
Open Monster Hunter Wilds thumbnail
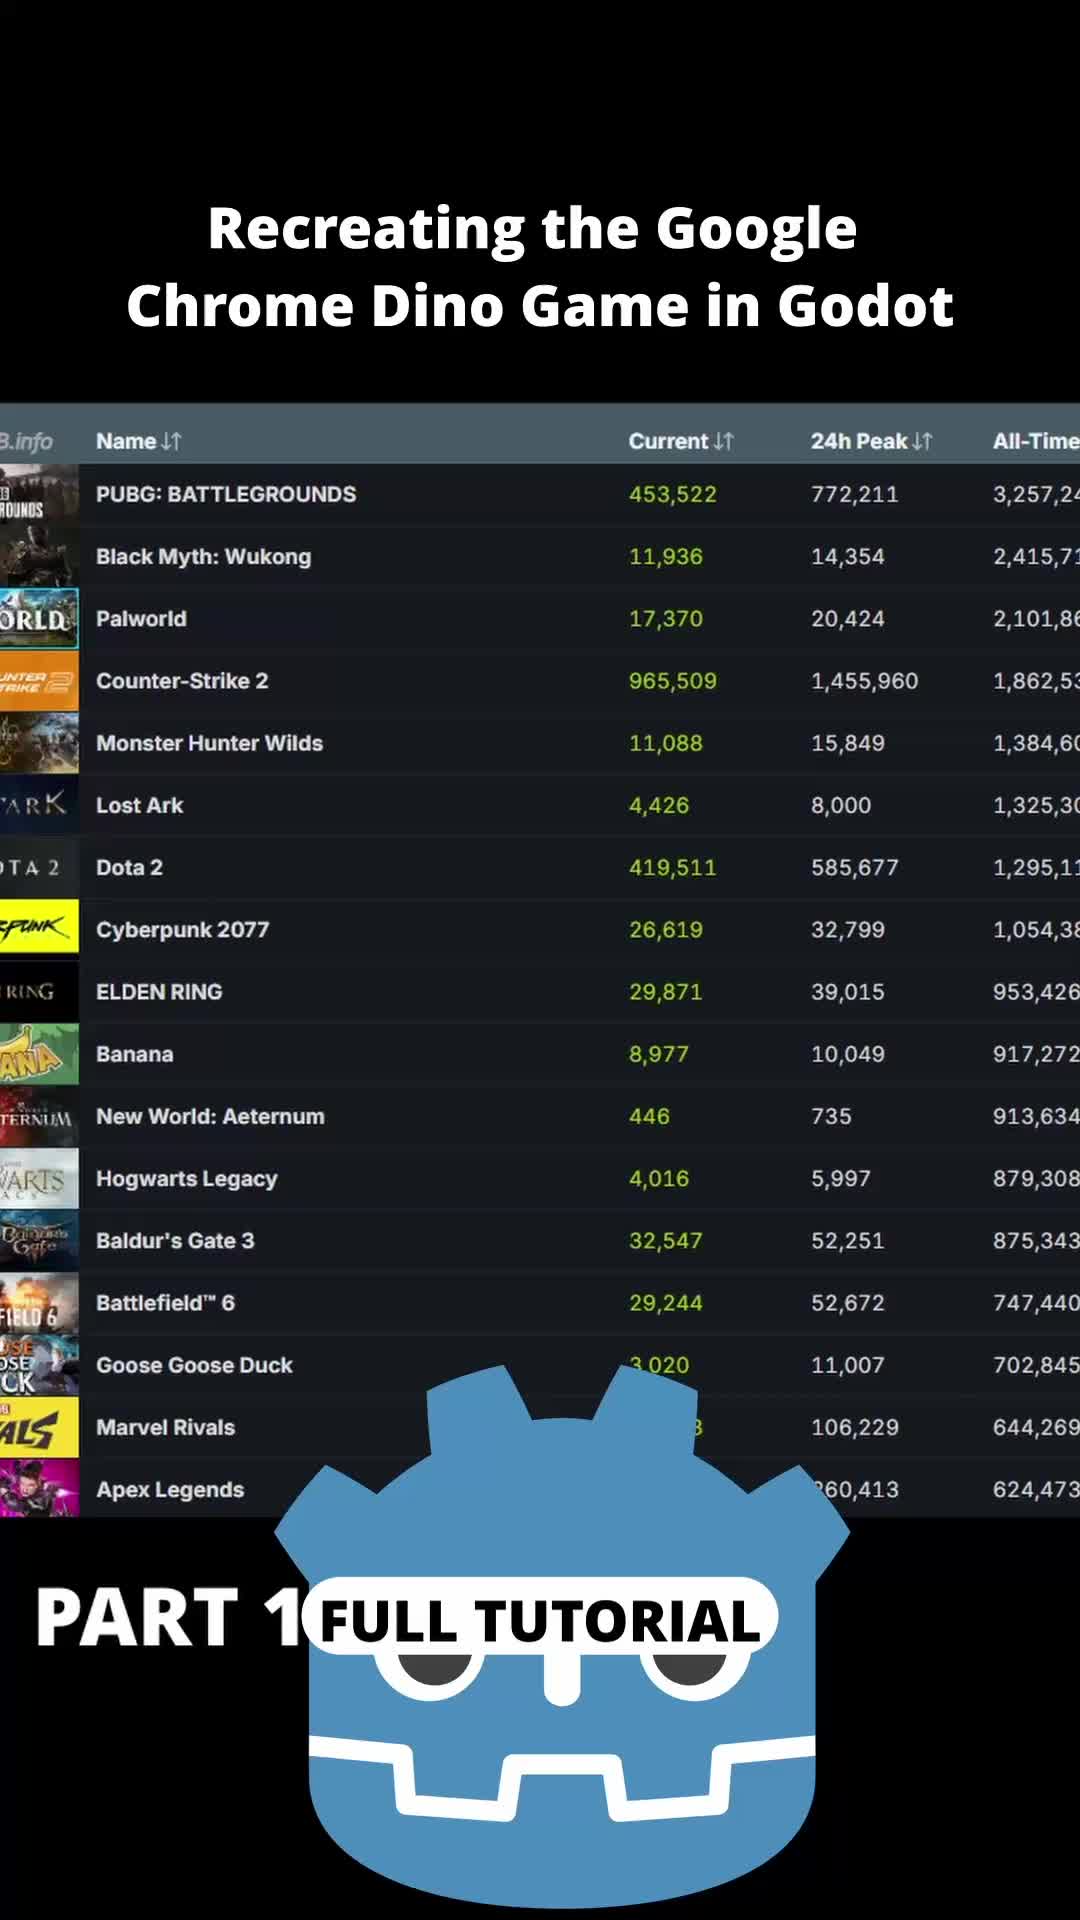tap(39, 743)
